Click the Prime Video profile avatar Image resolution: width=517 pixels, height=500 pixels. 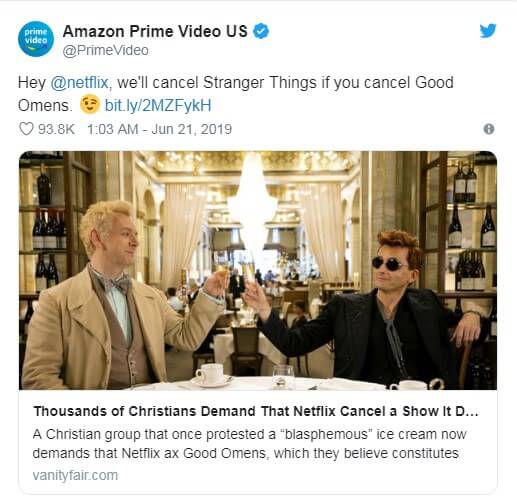[x=36, y=39]
